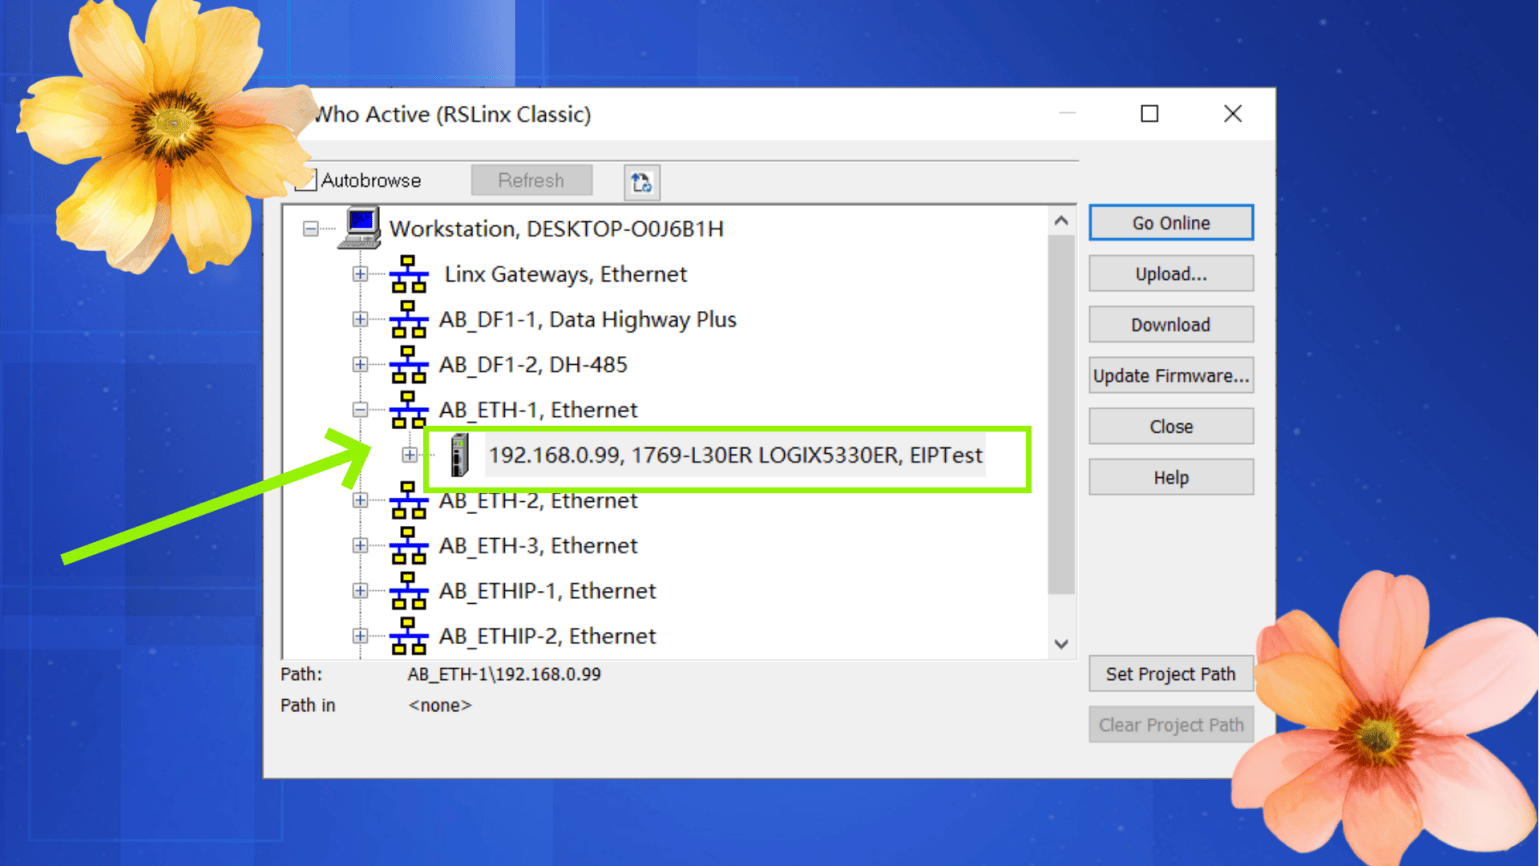Image resolution: width=1539 pixels, height=866 pixels.
Task: Click the <none> project path value
Action: coord(440,705)
